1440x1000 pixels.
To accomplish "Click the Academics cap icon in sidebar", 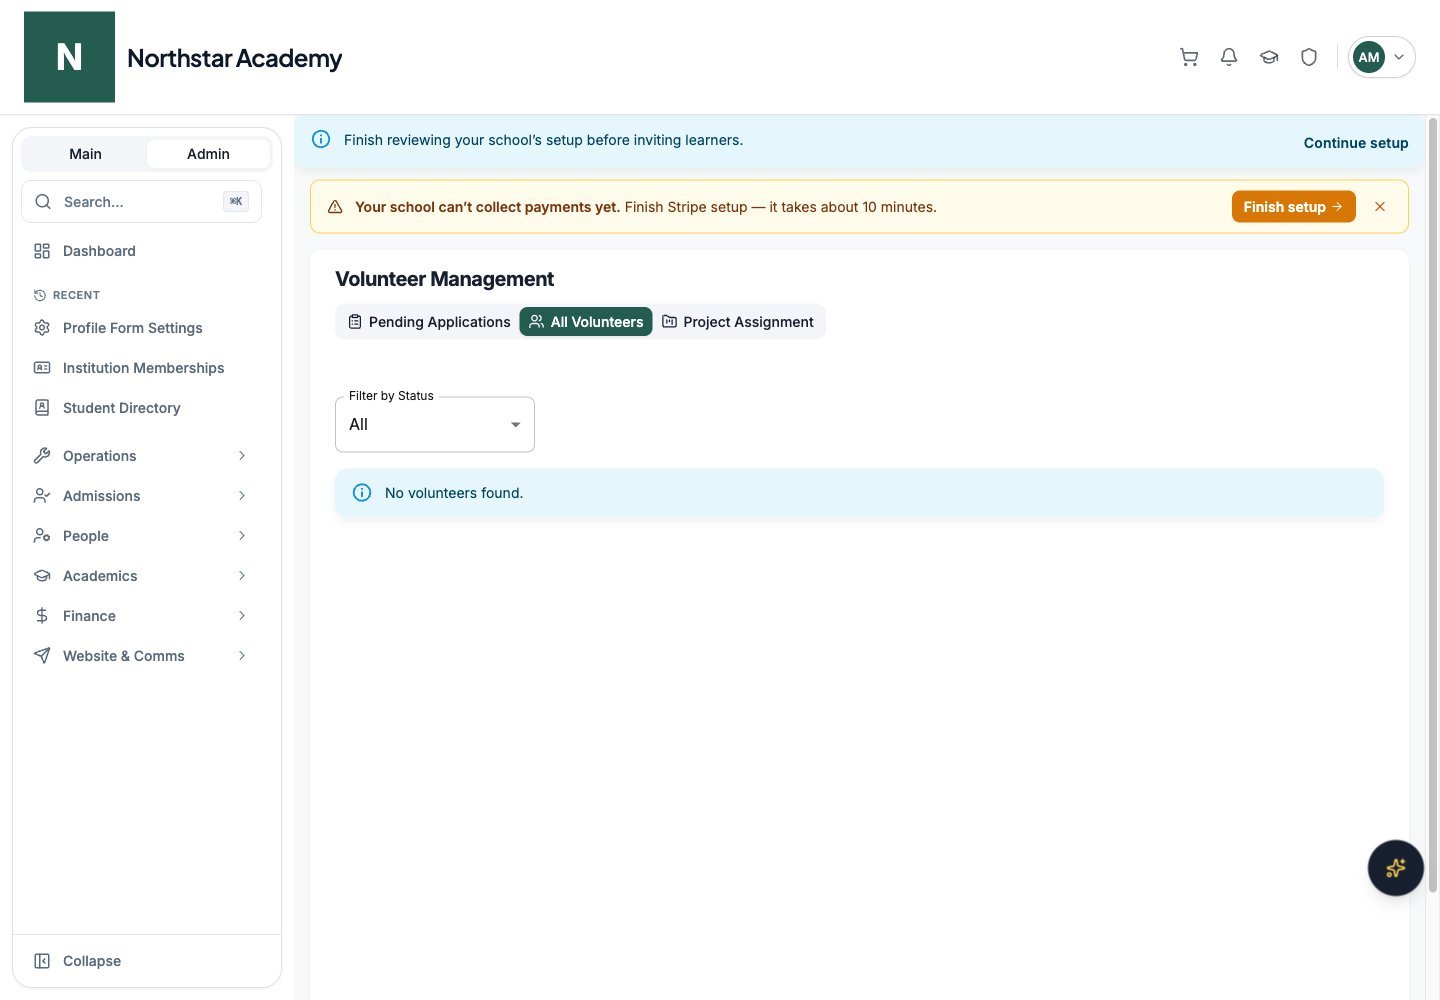I will (42, 576).
